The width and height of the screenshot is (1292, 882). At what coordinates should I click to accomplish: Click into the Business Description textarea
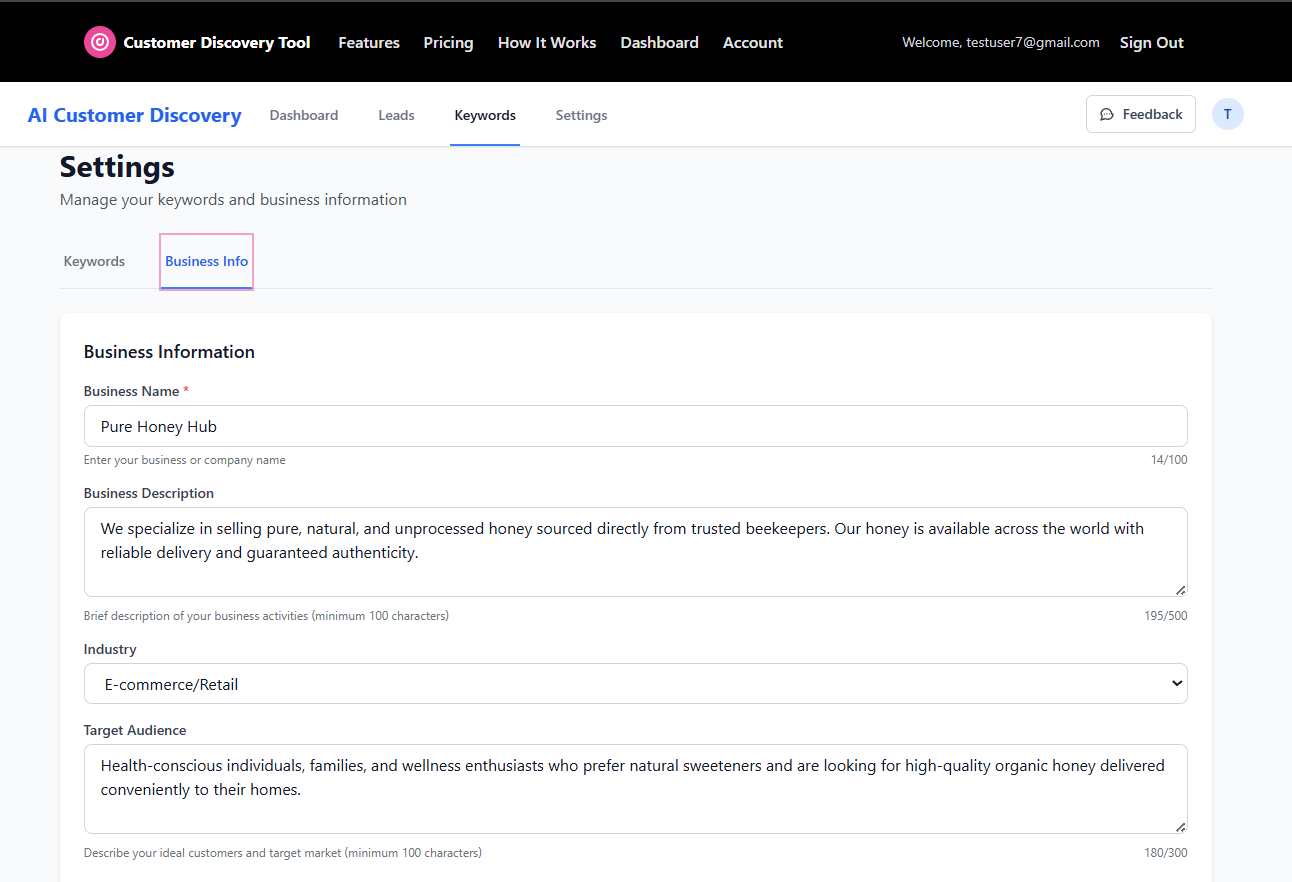[x=636, y=552]
